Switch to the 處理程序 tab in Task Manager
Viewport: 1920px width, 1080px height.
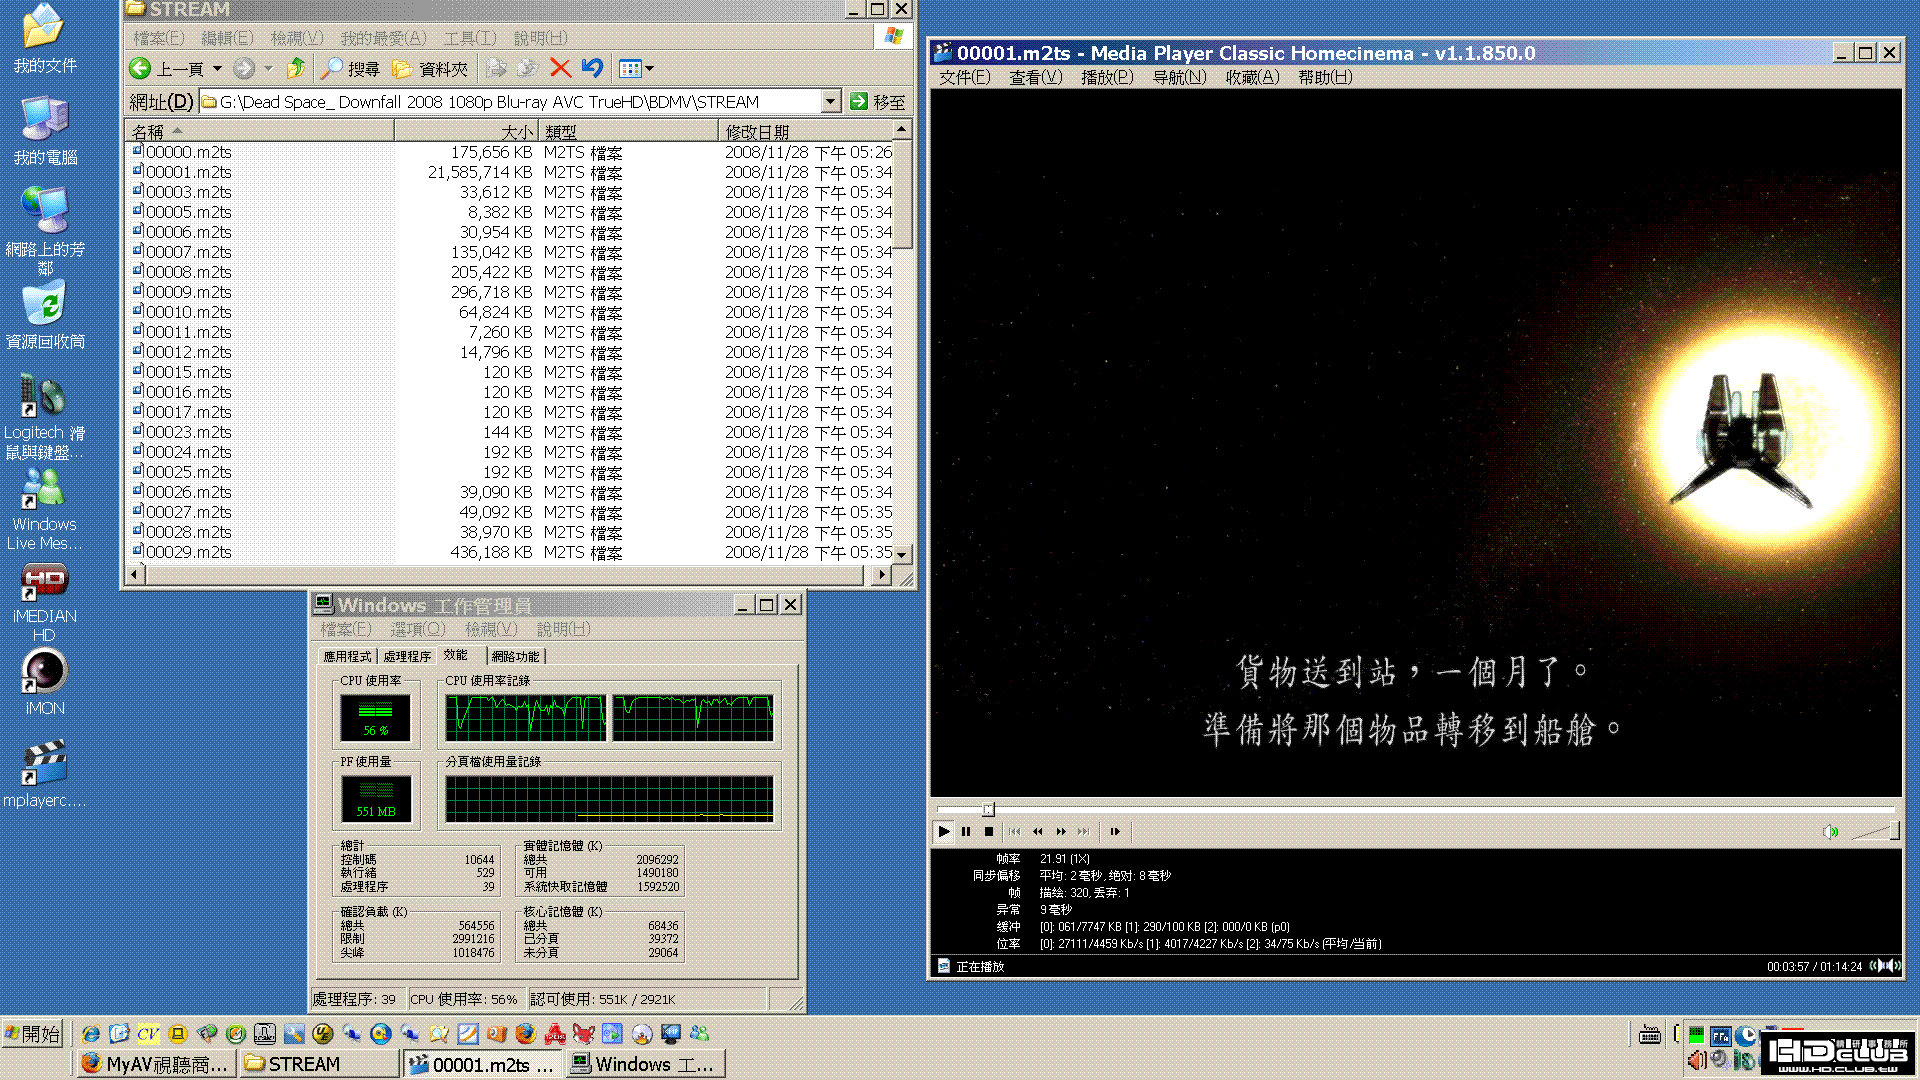coord(407,656)
